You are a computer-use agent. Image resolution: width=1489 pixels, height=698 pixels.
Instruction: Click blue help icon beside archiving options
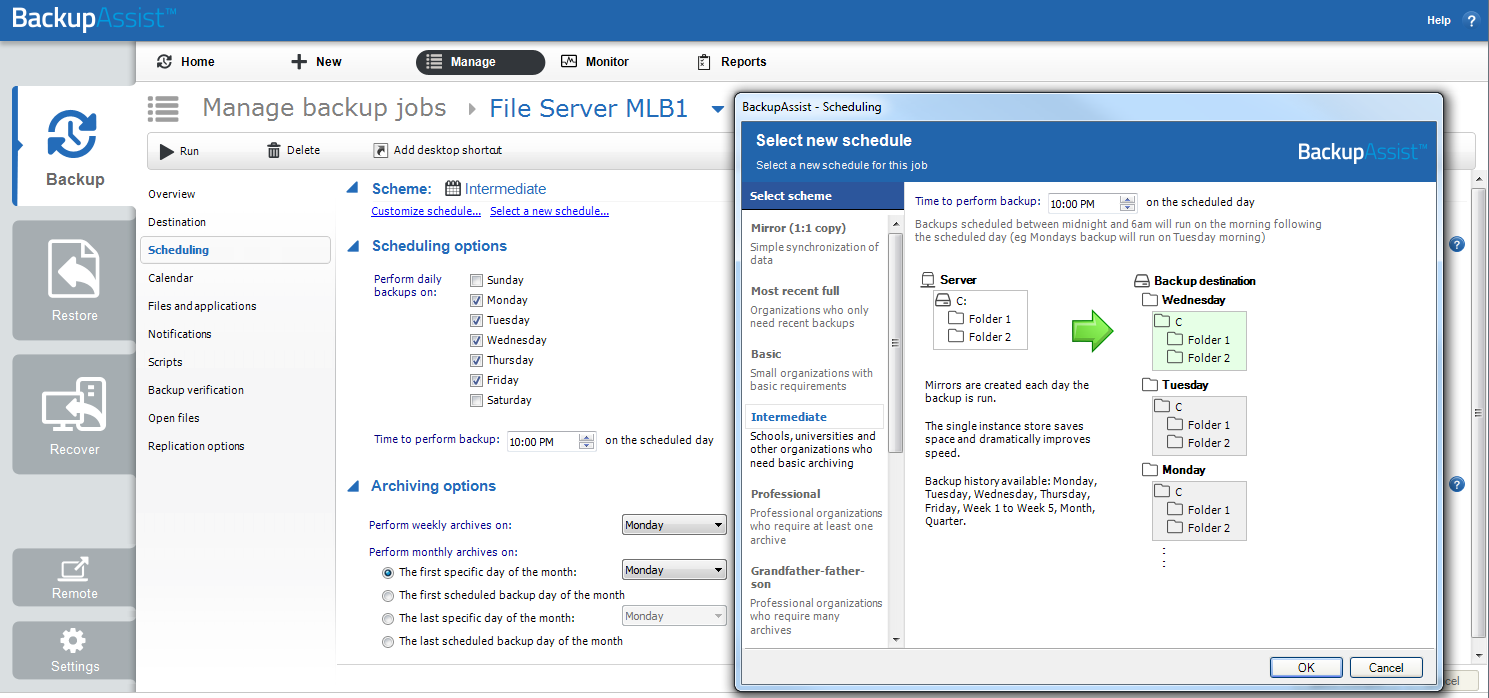pyautogui.click(x=1456, y=484)
